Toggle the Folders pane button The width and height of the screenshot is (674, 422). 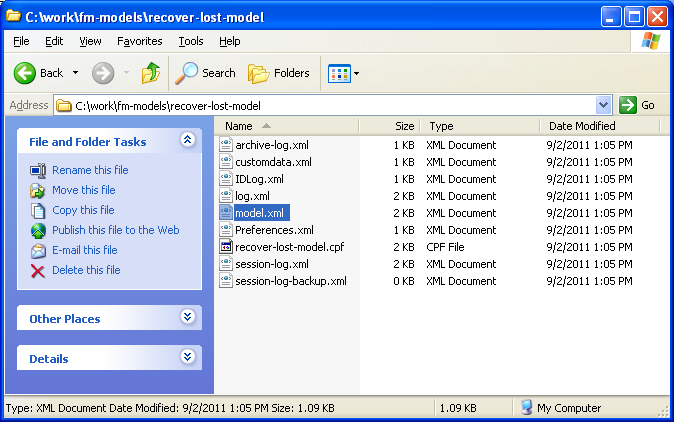[279, 73]
